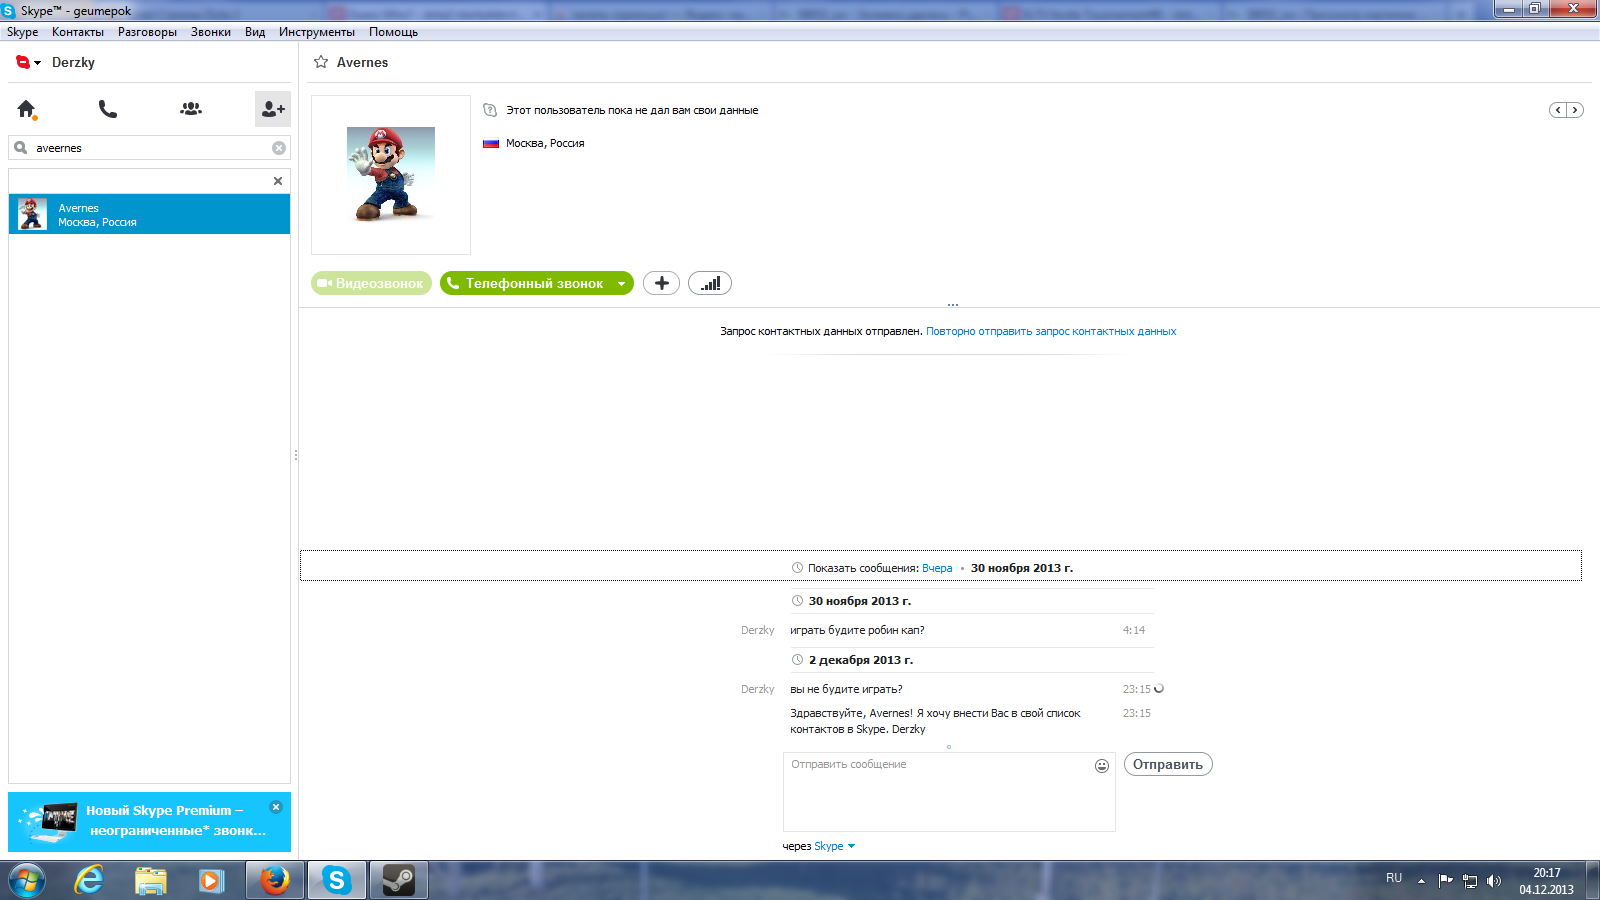Open the call phones dial pad icon
Image resolution: width=1600 pixels, height=900 pixels.
tap(108, 109)
